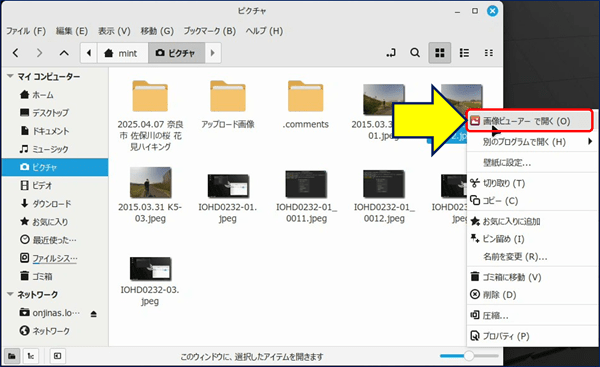The image size is (600, 367).
Task: Open the ヘルプ (H) menu
Action: pos(264,31)
